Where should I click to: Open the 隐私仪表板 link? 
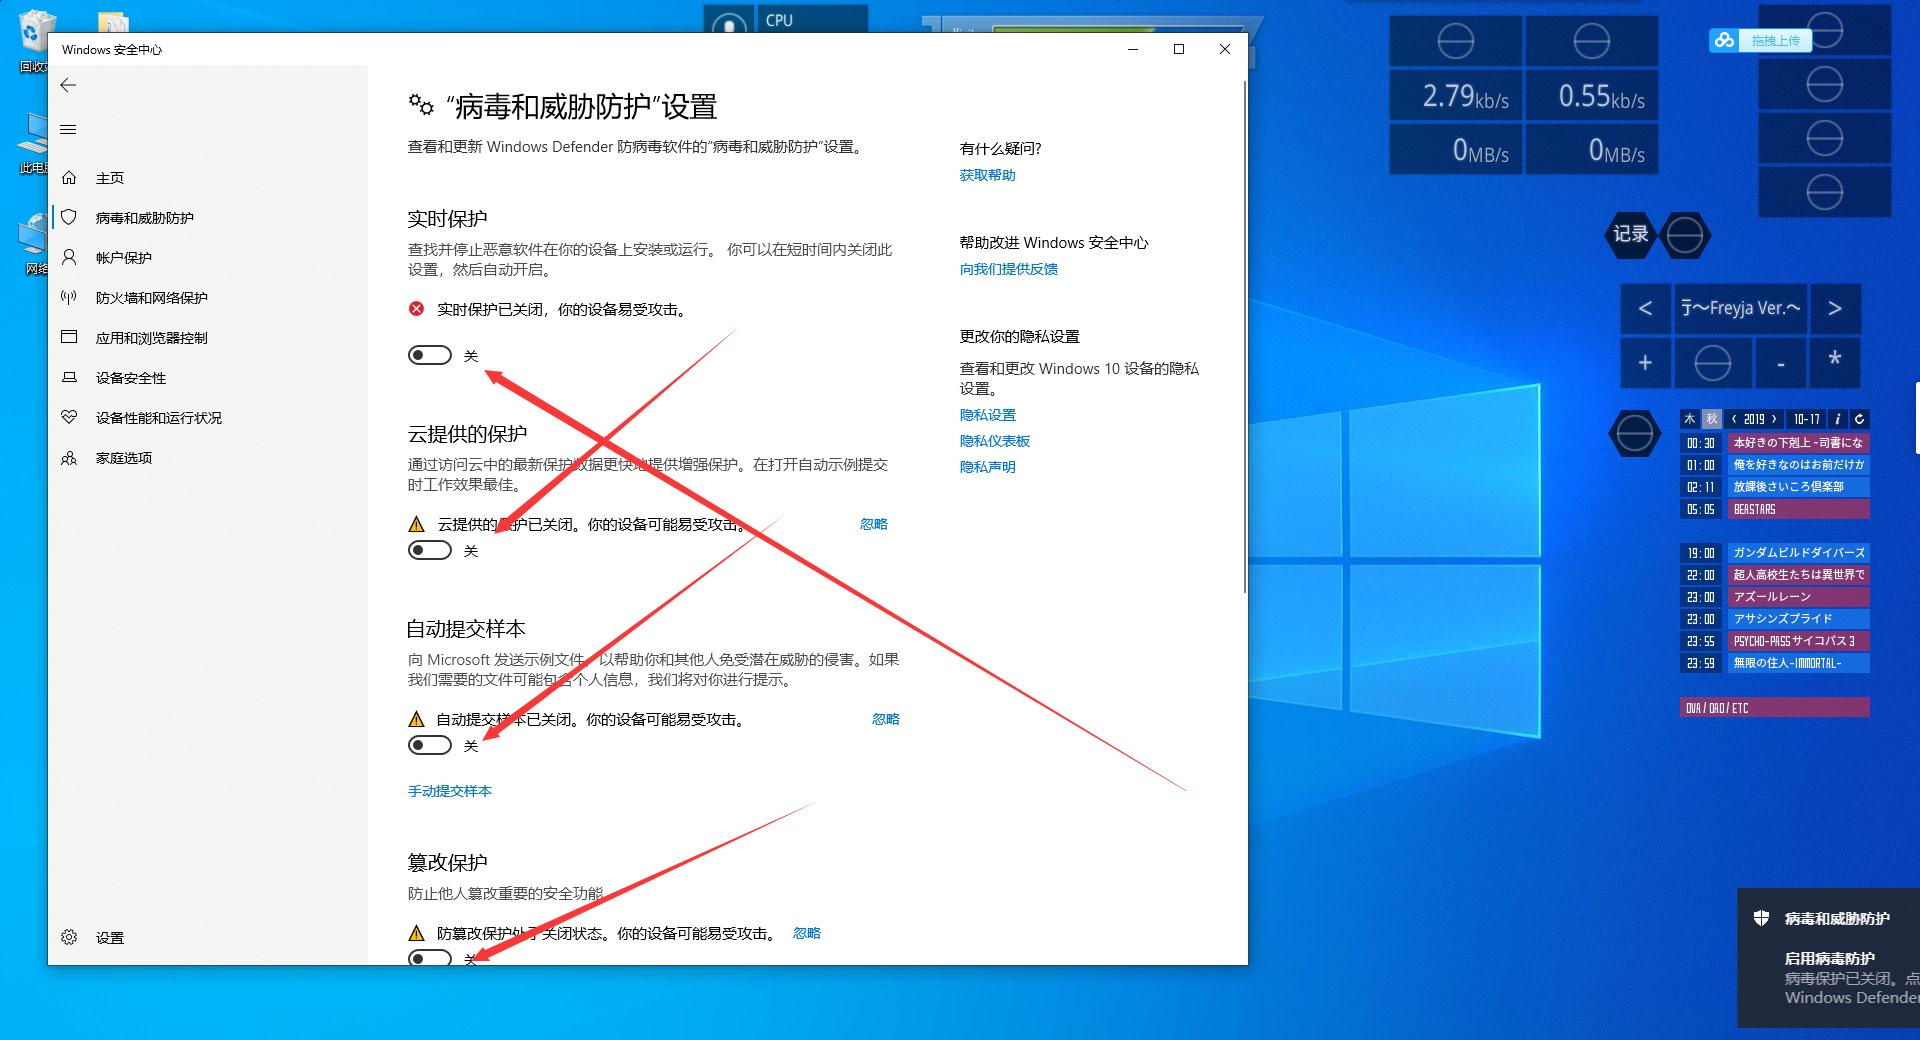(994, 441)
